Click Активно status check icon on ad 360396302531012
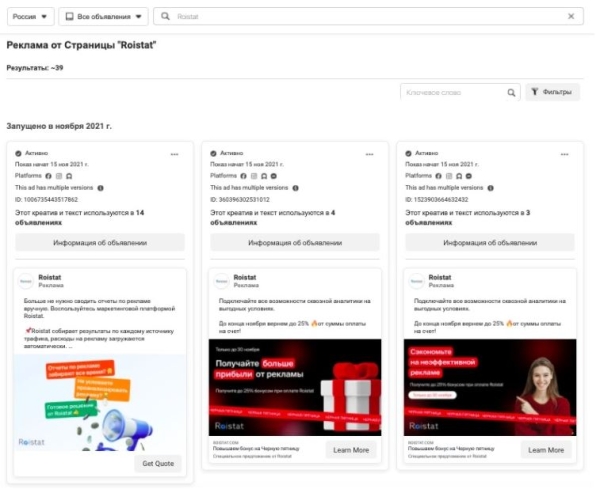 [213, 153]
